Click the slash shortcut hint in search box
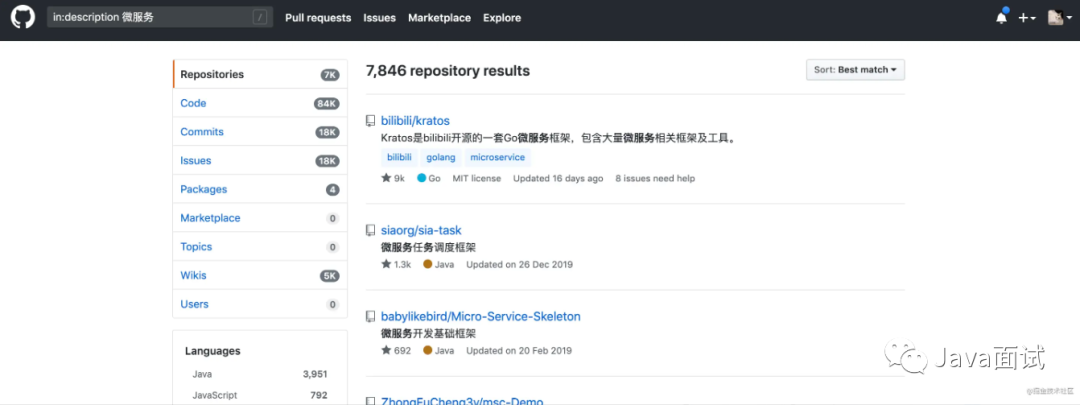The image size is (1080, 405). (x=260, y=18)
